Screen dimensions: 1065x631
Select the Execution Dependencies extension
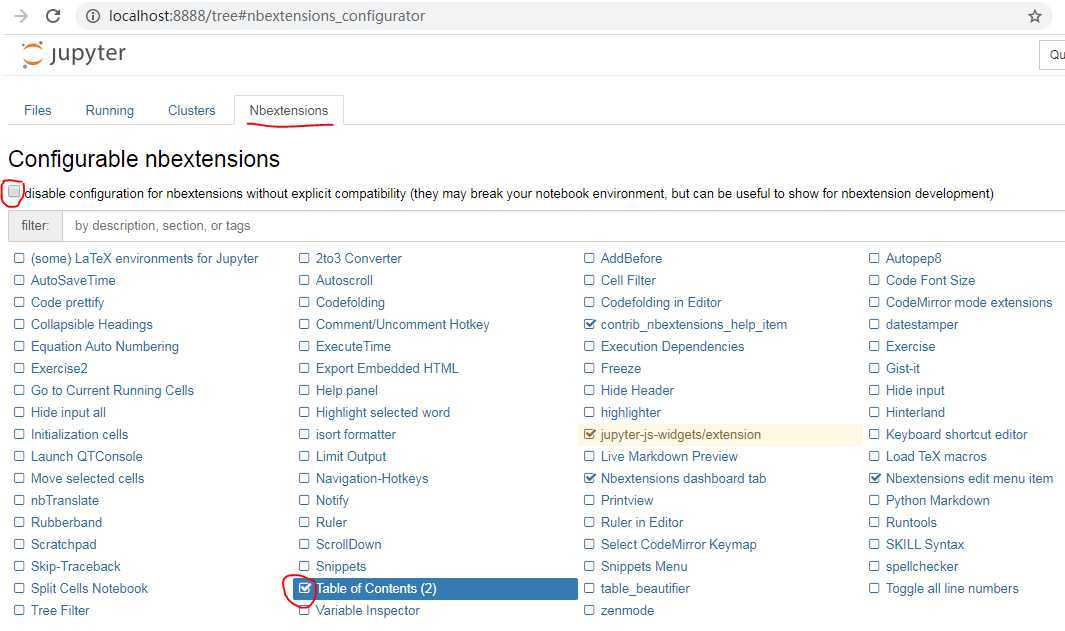(672, 346)
